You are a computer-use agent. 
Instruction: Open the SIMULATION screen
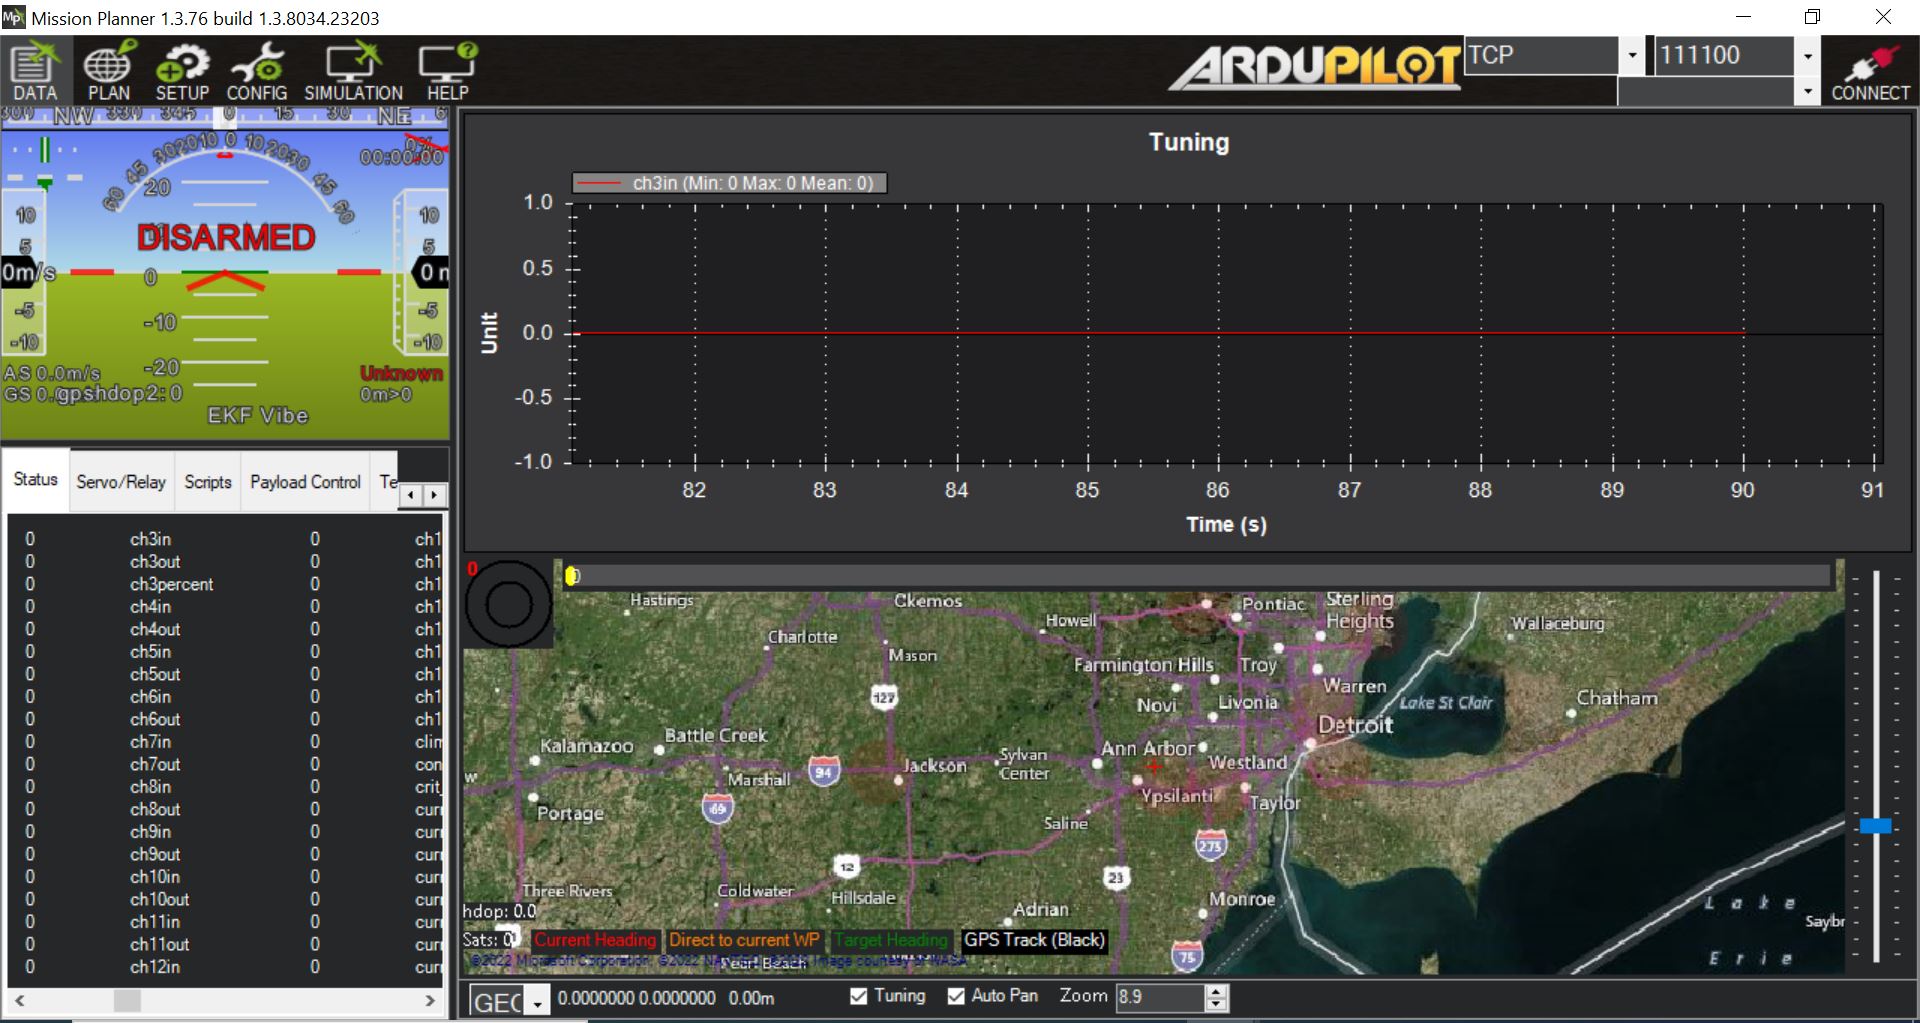point(353,71)
